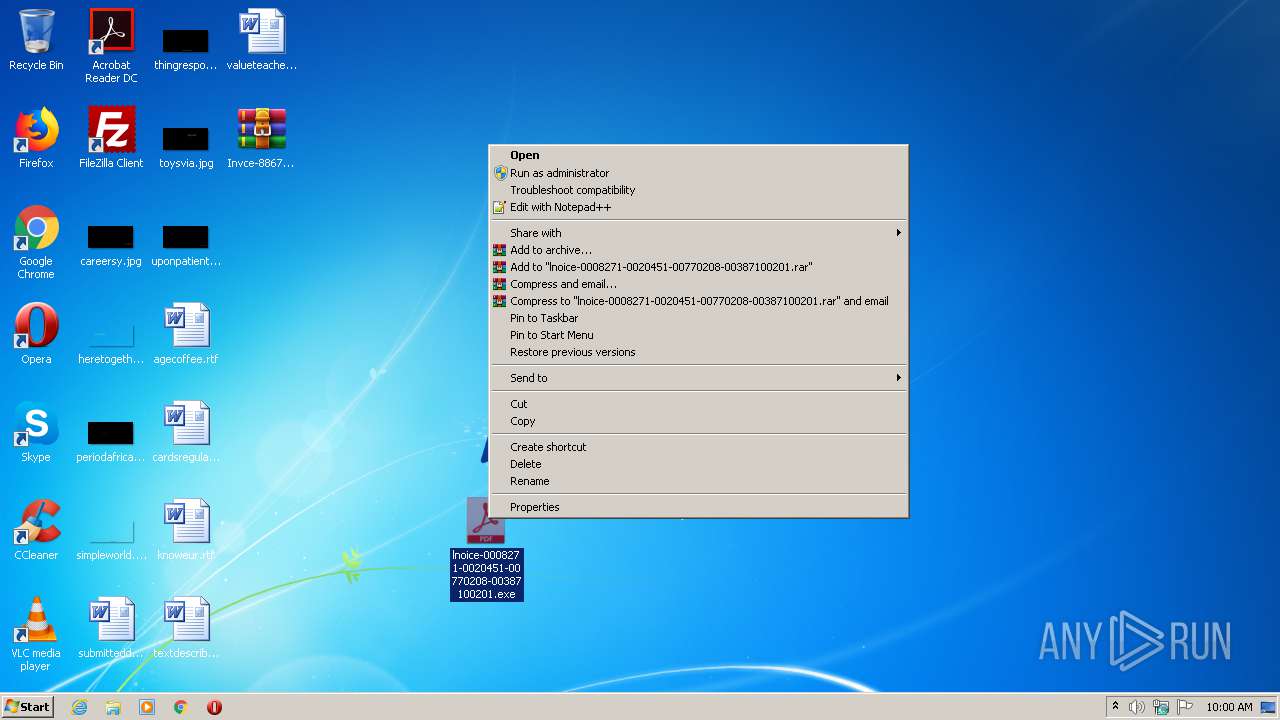Open Google Chrome desktop shortcut
Viewport: 1280px width, 720px height.
[36, 242]
